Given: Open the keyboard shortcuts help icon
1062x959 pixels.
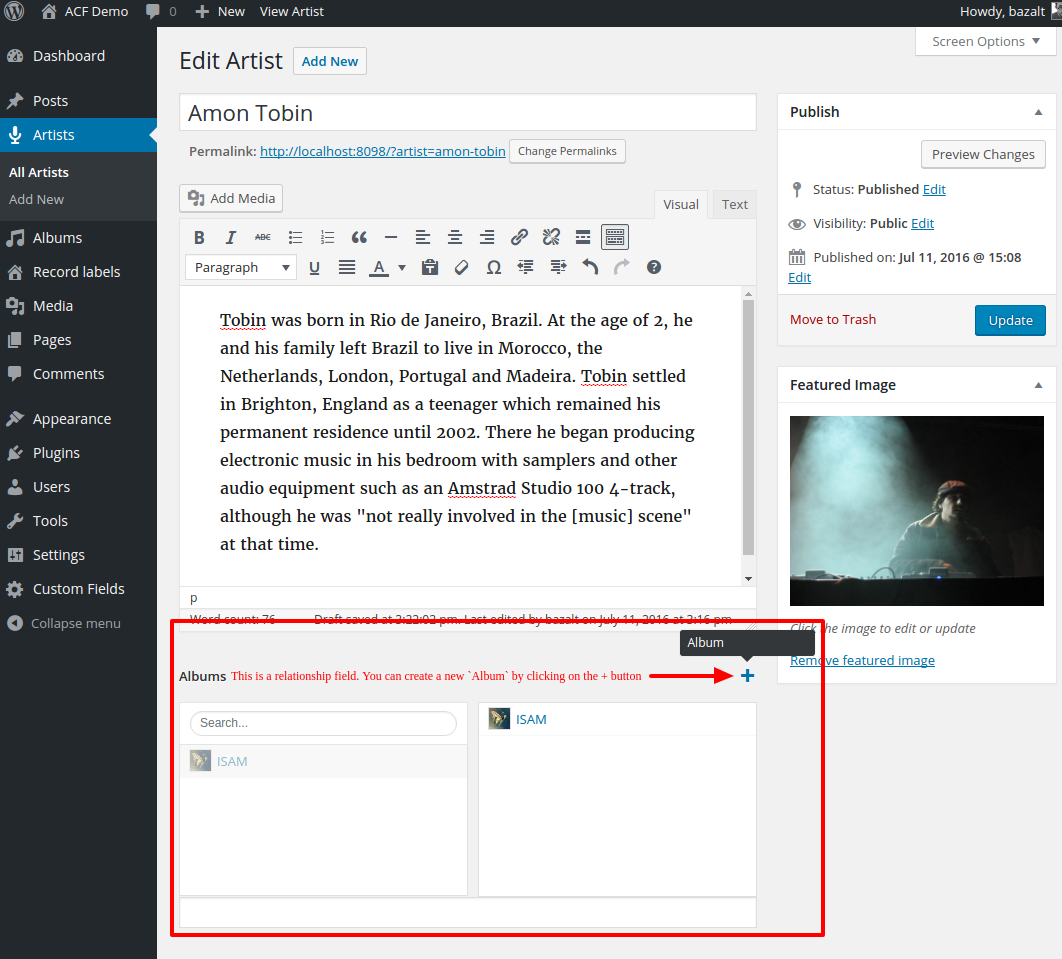Looking at the screenshot, I should 654,268.
